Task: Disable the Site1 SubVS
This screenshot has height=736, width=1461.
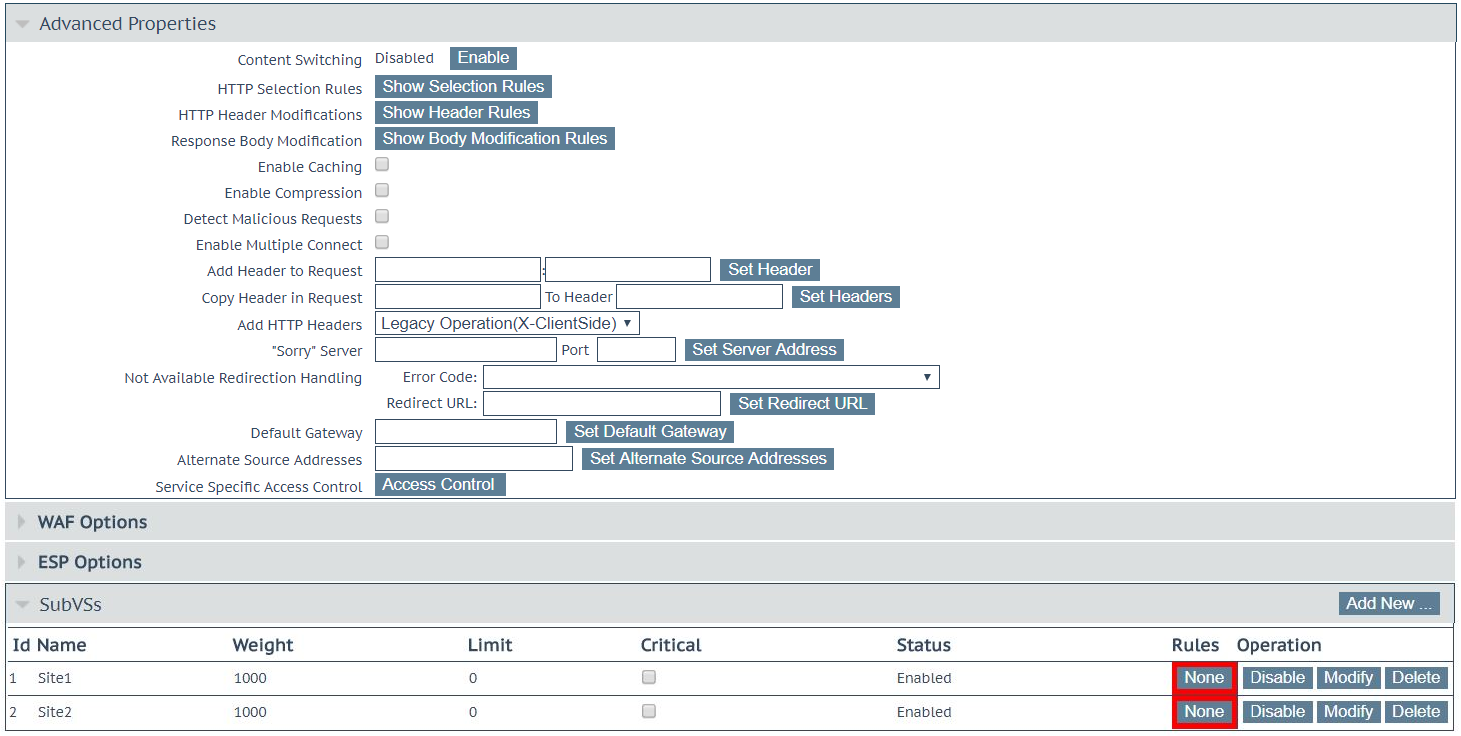Action: click(1277, 677)
